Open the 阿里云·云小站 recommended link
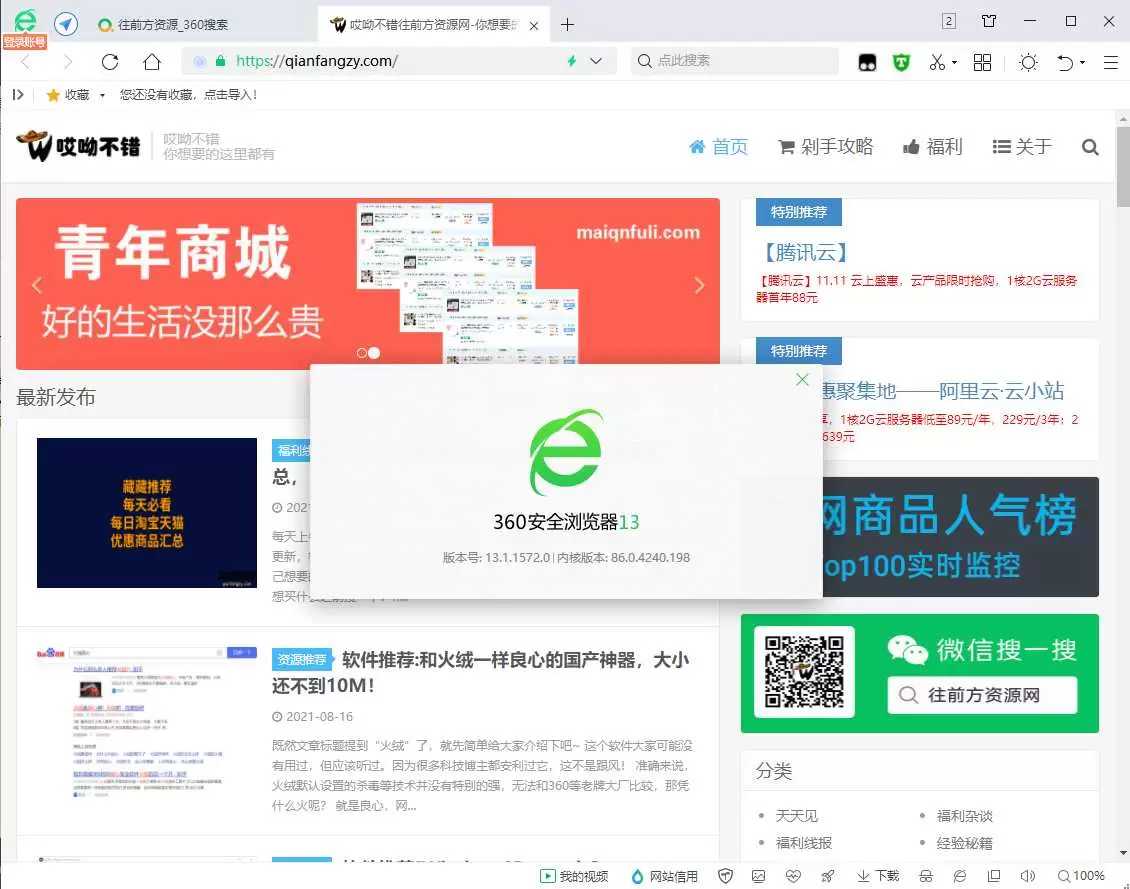This screenshot has height=889, width=1130. pyautogui.click(x=943, y=391)
